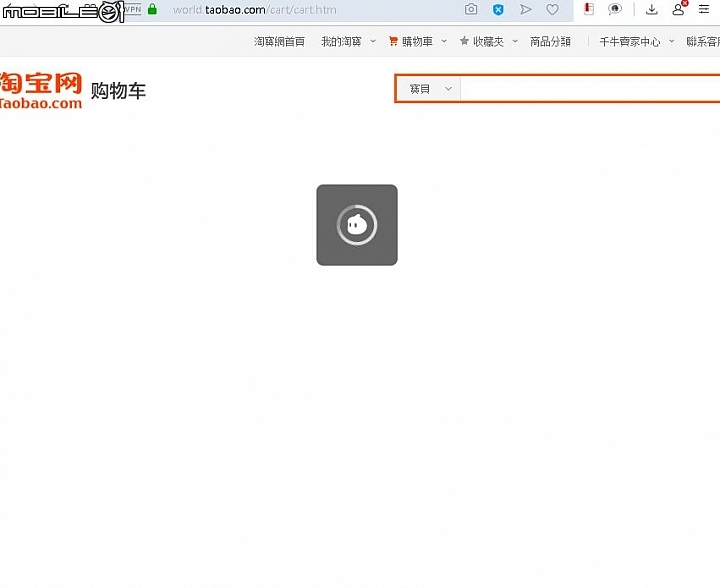
Task: Click the 聯系客服 customer service link
Action: tap(703, 42)
